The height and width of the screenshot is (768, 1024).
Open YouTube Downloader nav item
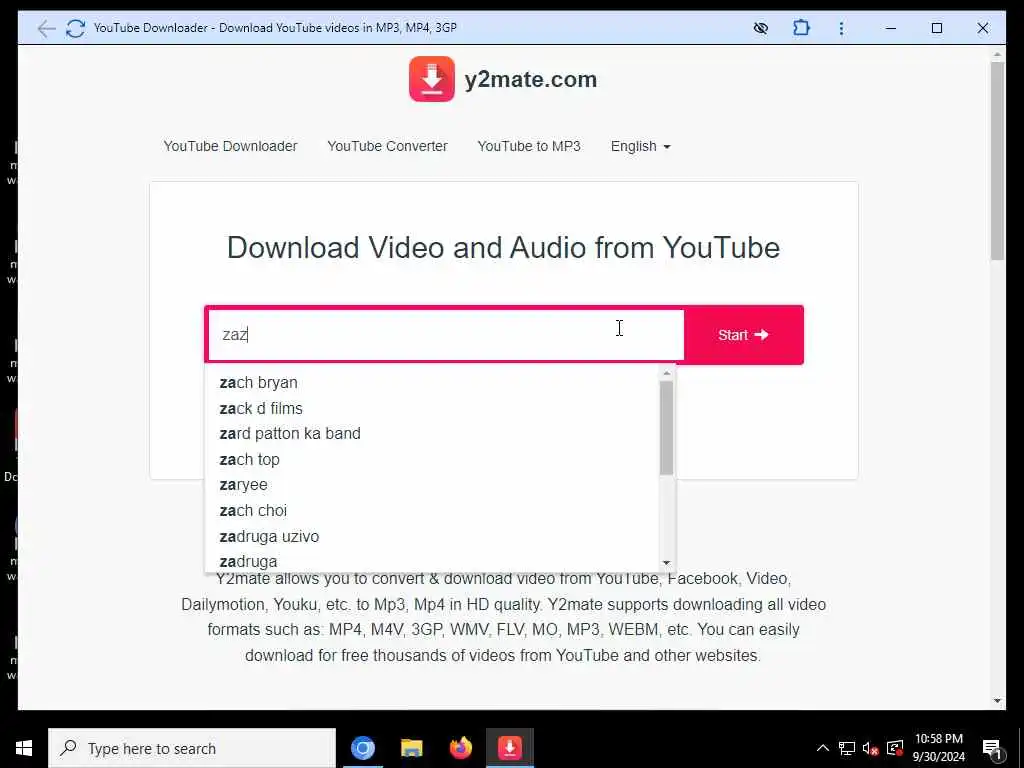[231, 146]
